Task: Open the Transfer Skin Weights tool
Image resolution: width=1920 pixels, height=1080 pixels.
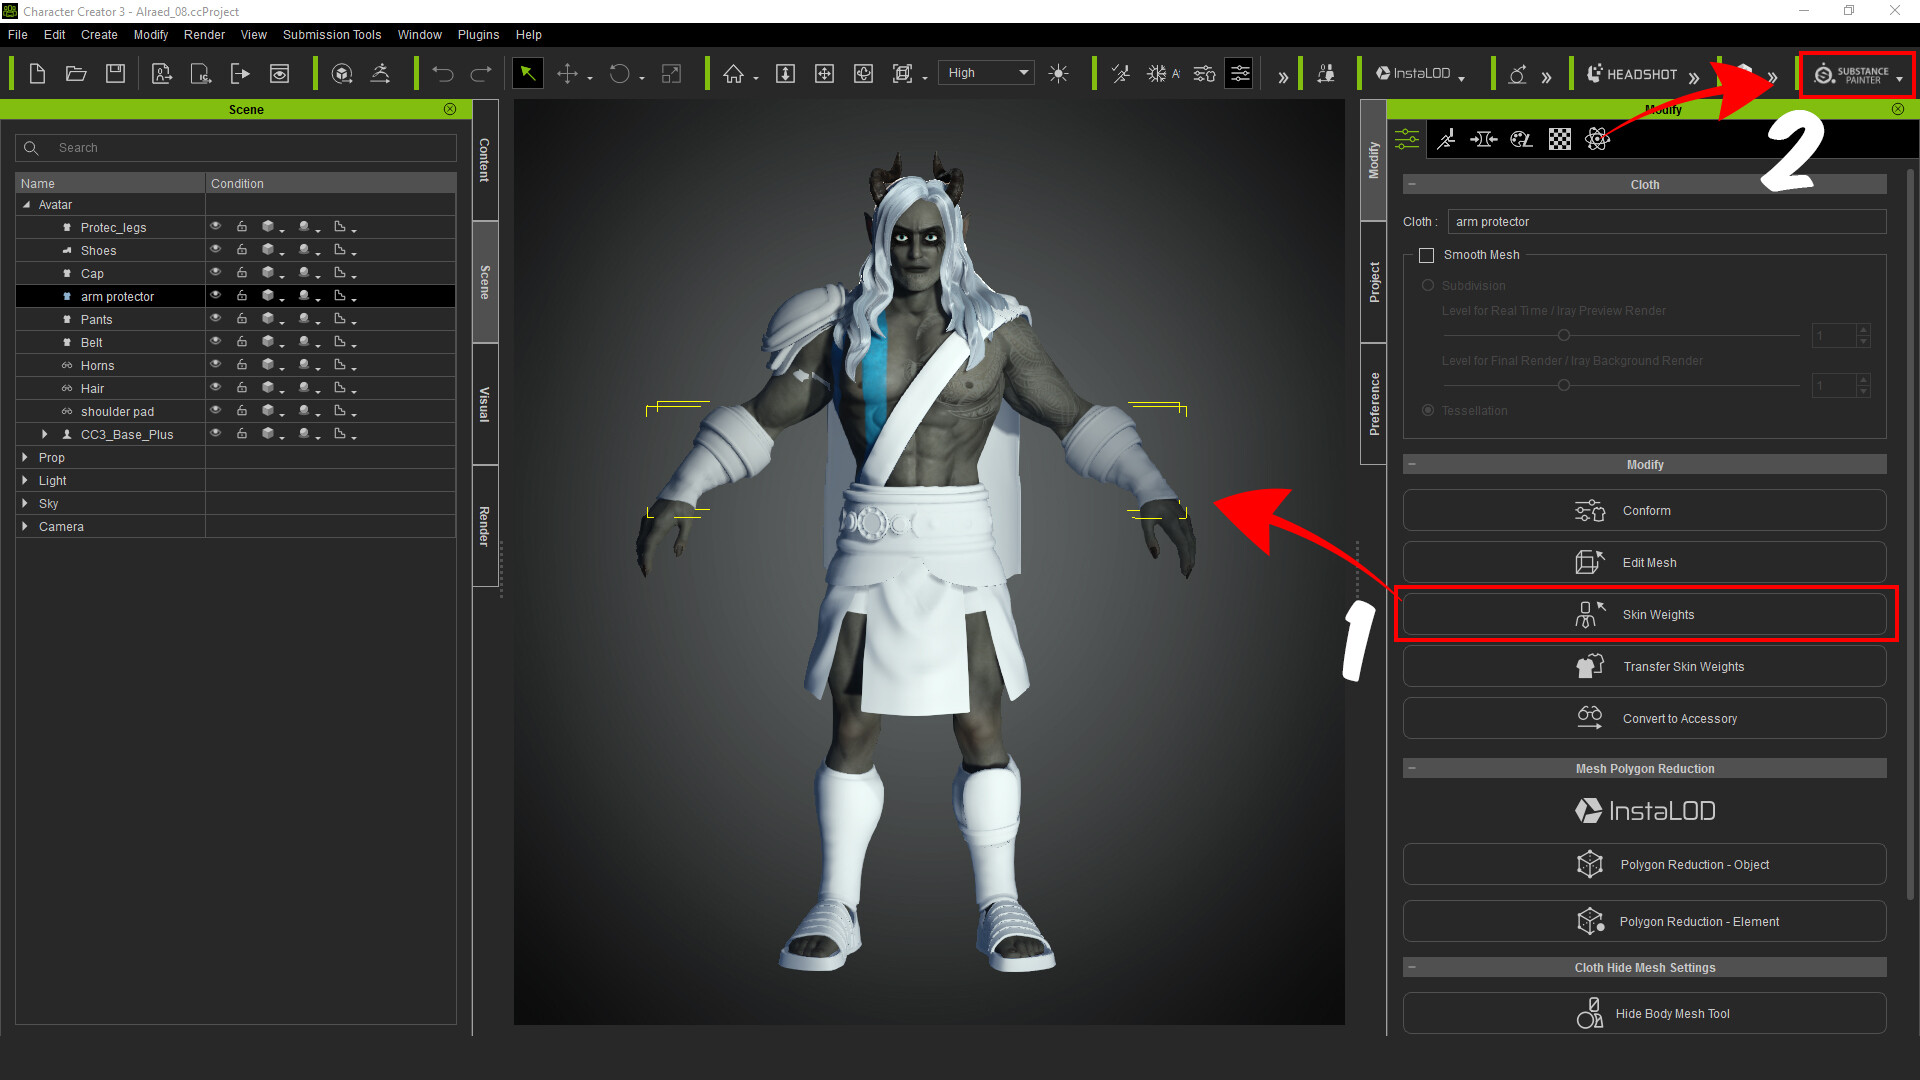Action: (x=1644, y=666)
